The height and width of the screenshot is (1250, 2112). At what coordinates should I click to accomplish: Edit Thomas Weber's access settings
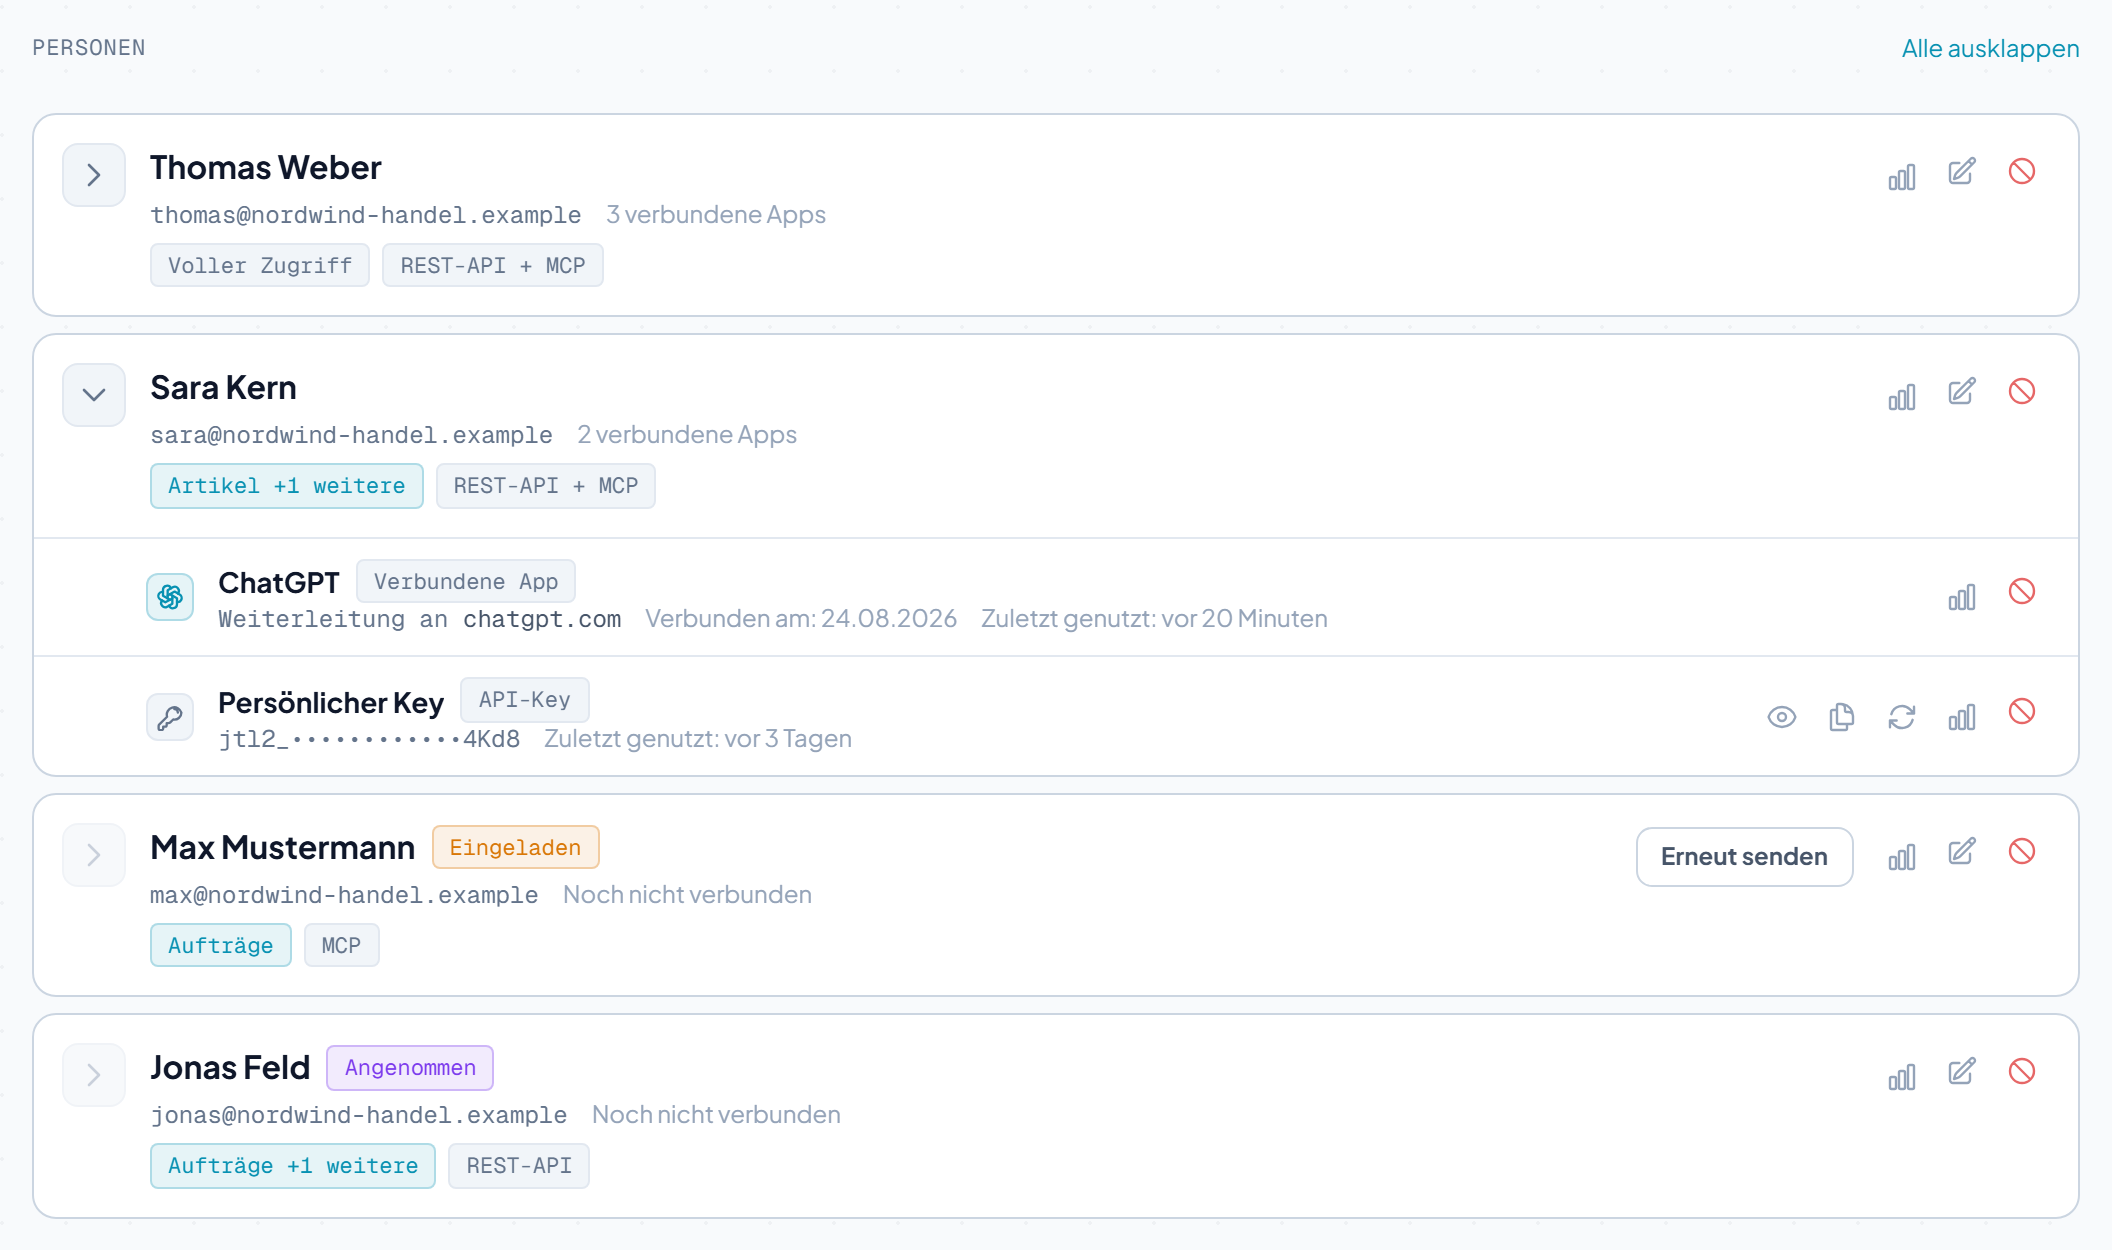point(1961,172)
